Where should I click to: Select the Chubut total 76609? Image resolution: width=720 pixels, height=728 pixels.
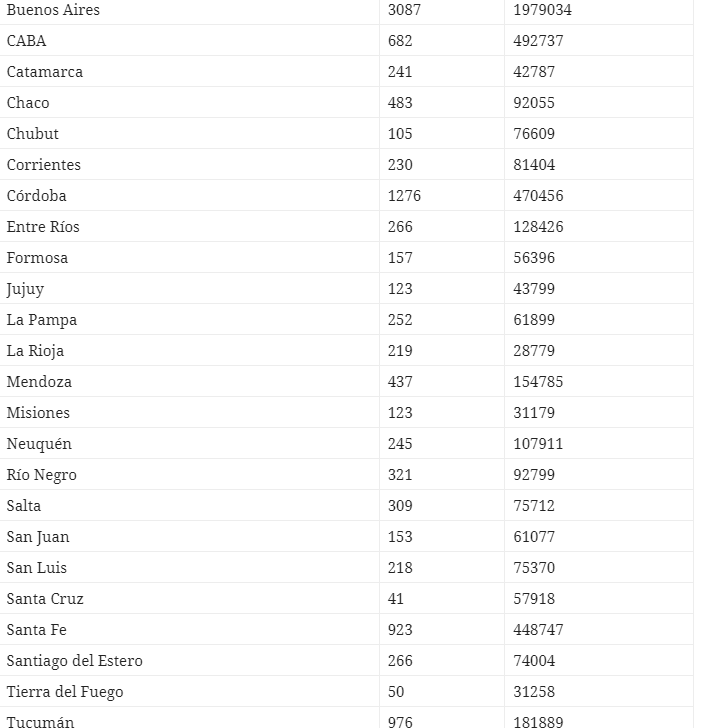534,134
